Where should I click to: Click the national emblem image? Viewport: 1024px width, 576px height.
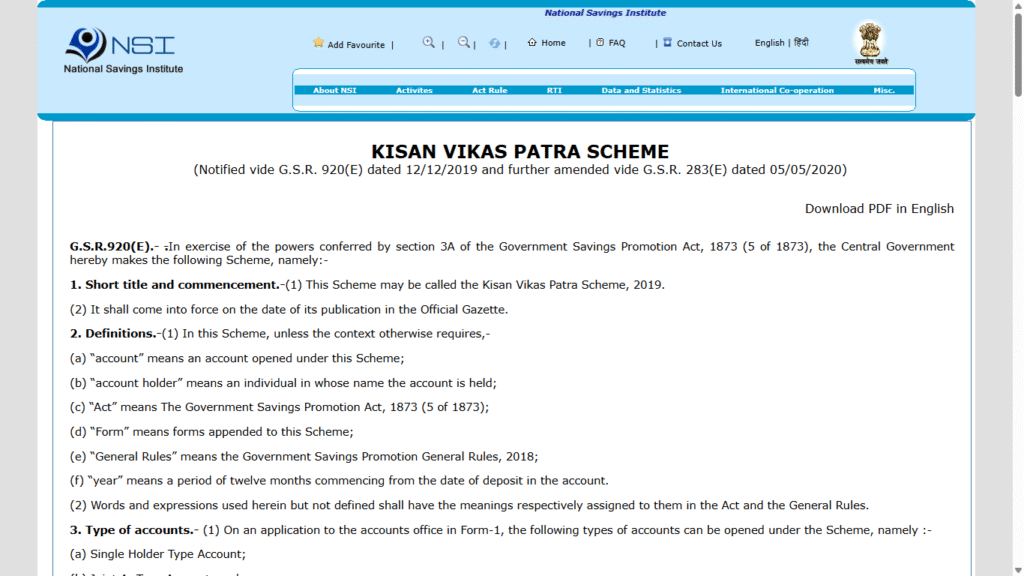point(869,42)
